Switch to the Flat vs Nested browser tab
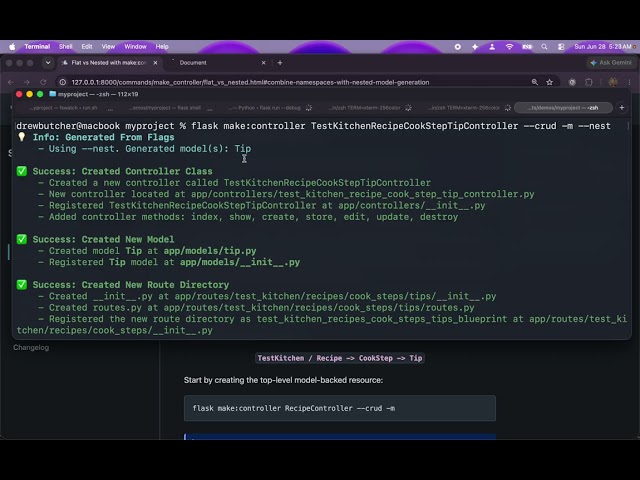 pos(109,63)
